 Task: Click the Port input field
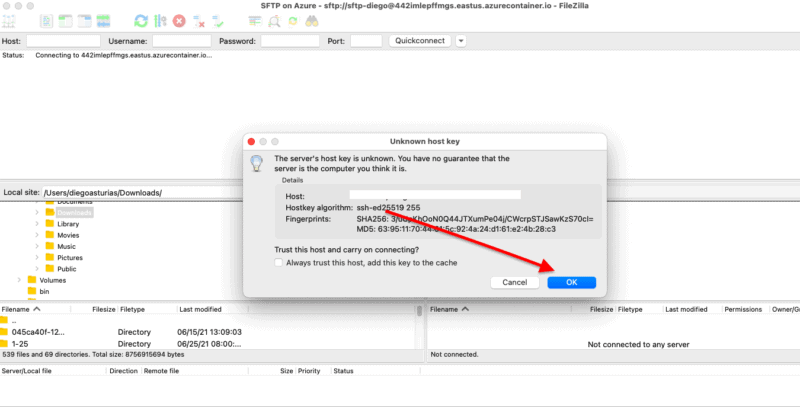click(366, 41)
